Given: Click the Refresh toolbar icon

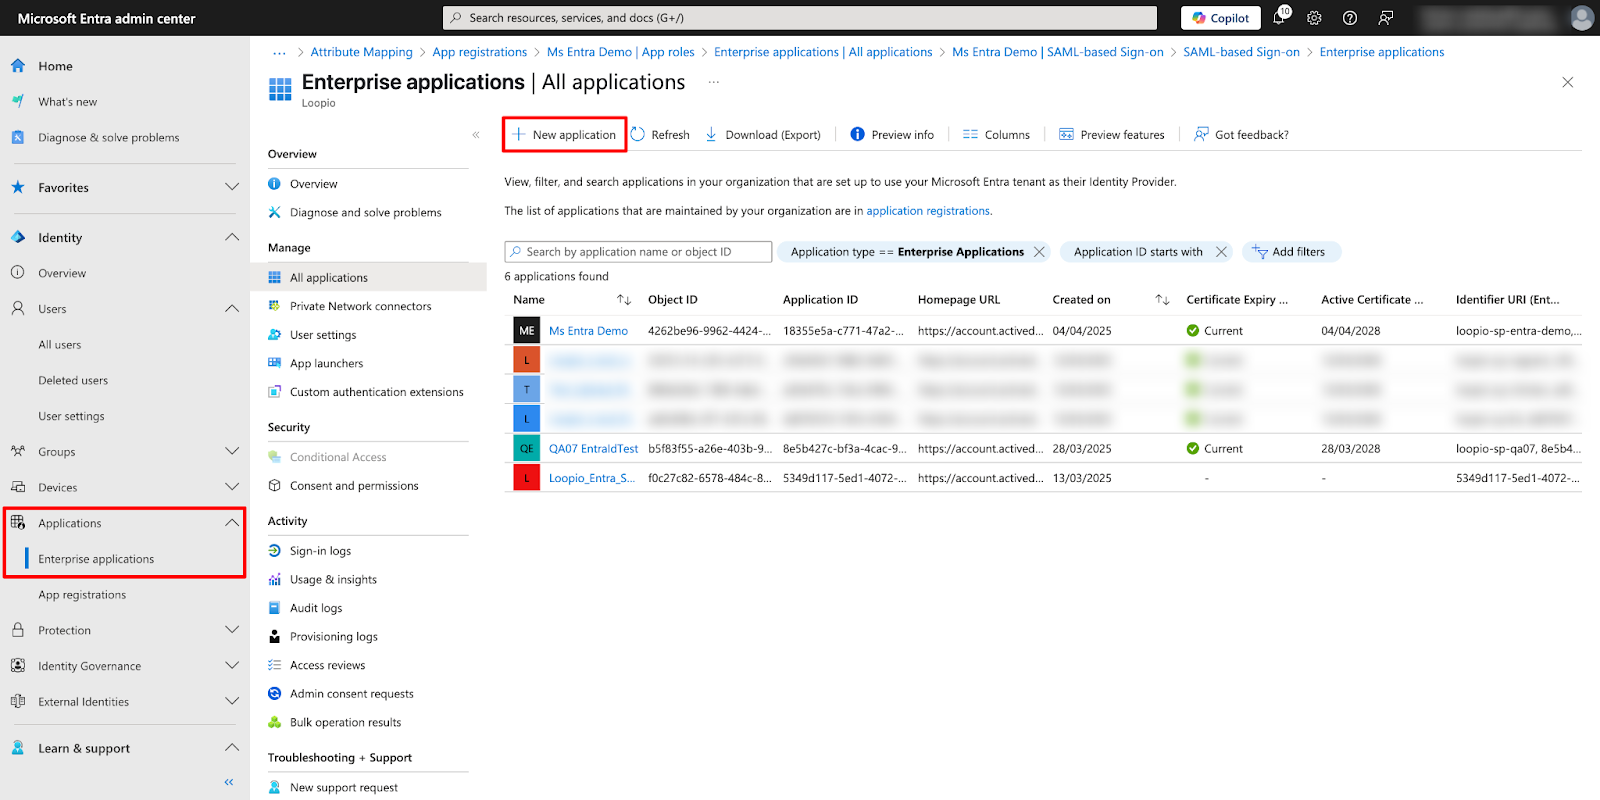Looking at the screenshot, I should (x=638, y=134).
